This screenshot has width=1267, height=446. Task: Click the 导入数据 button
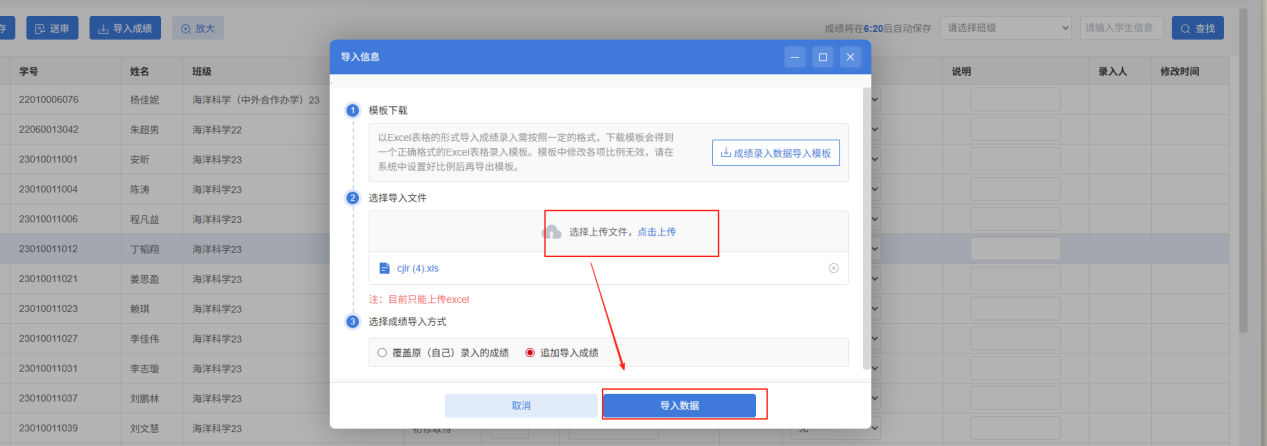[679, 405]
